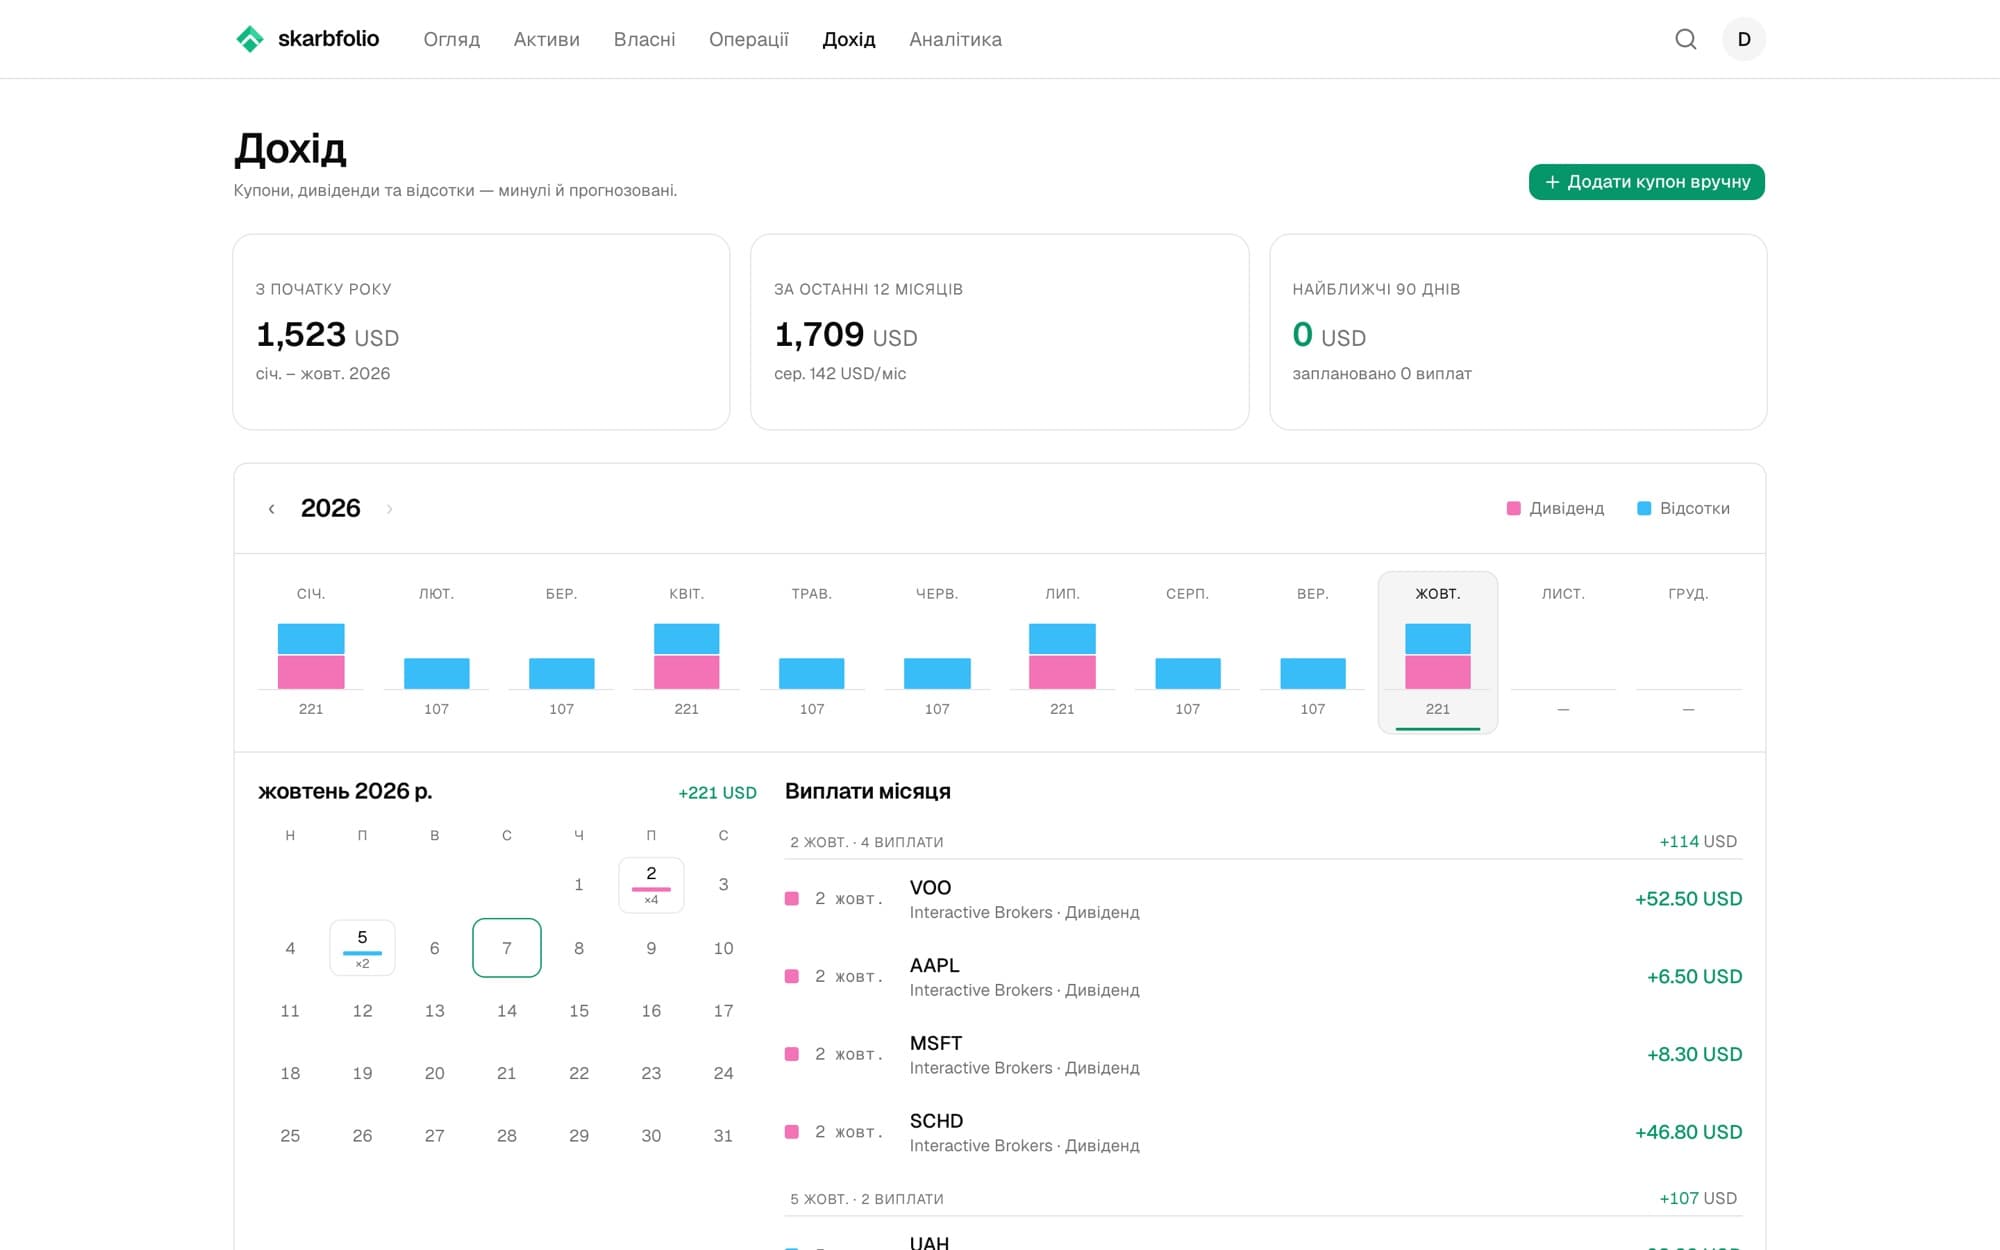Open the Аналітика nav tab

[x=955, y=39]
